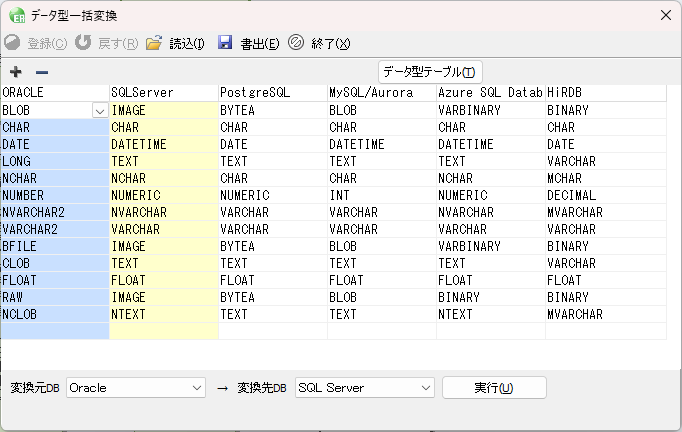Select the HiRDB MVARCHAR cell in NVARCHAR2 row
Viewport: 682px width, 432px height.
point(606,212)
